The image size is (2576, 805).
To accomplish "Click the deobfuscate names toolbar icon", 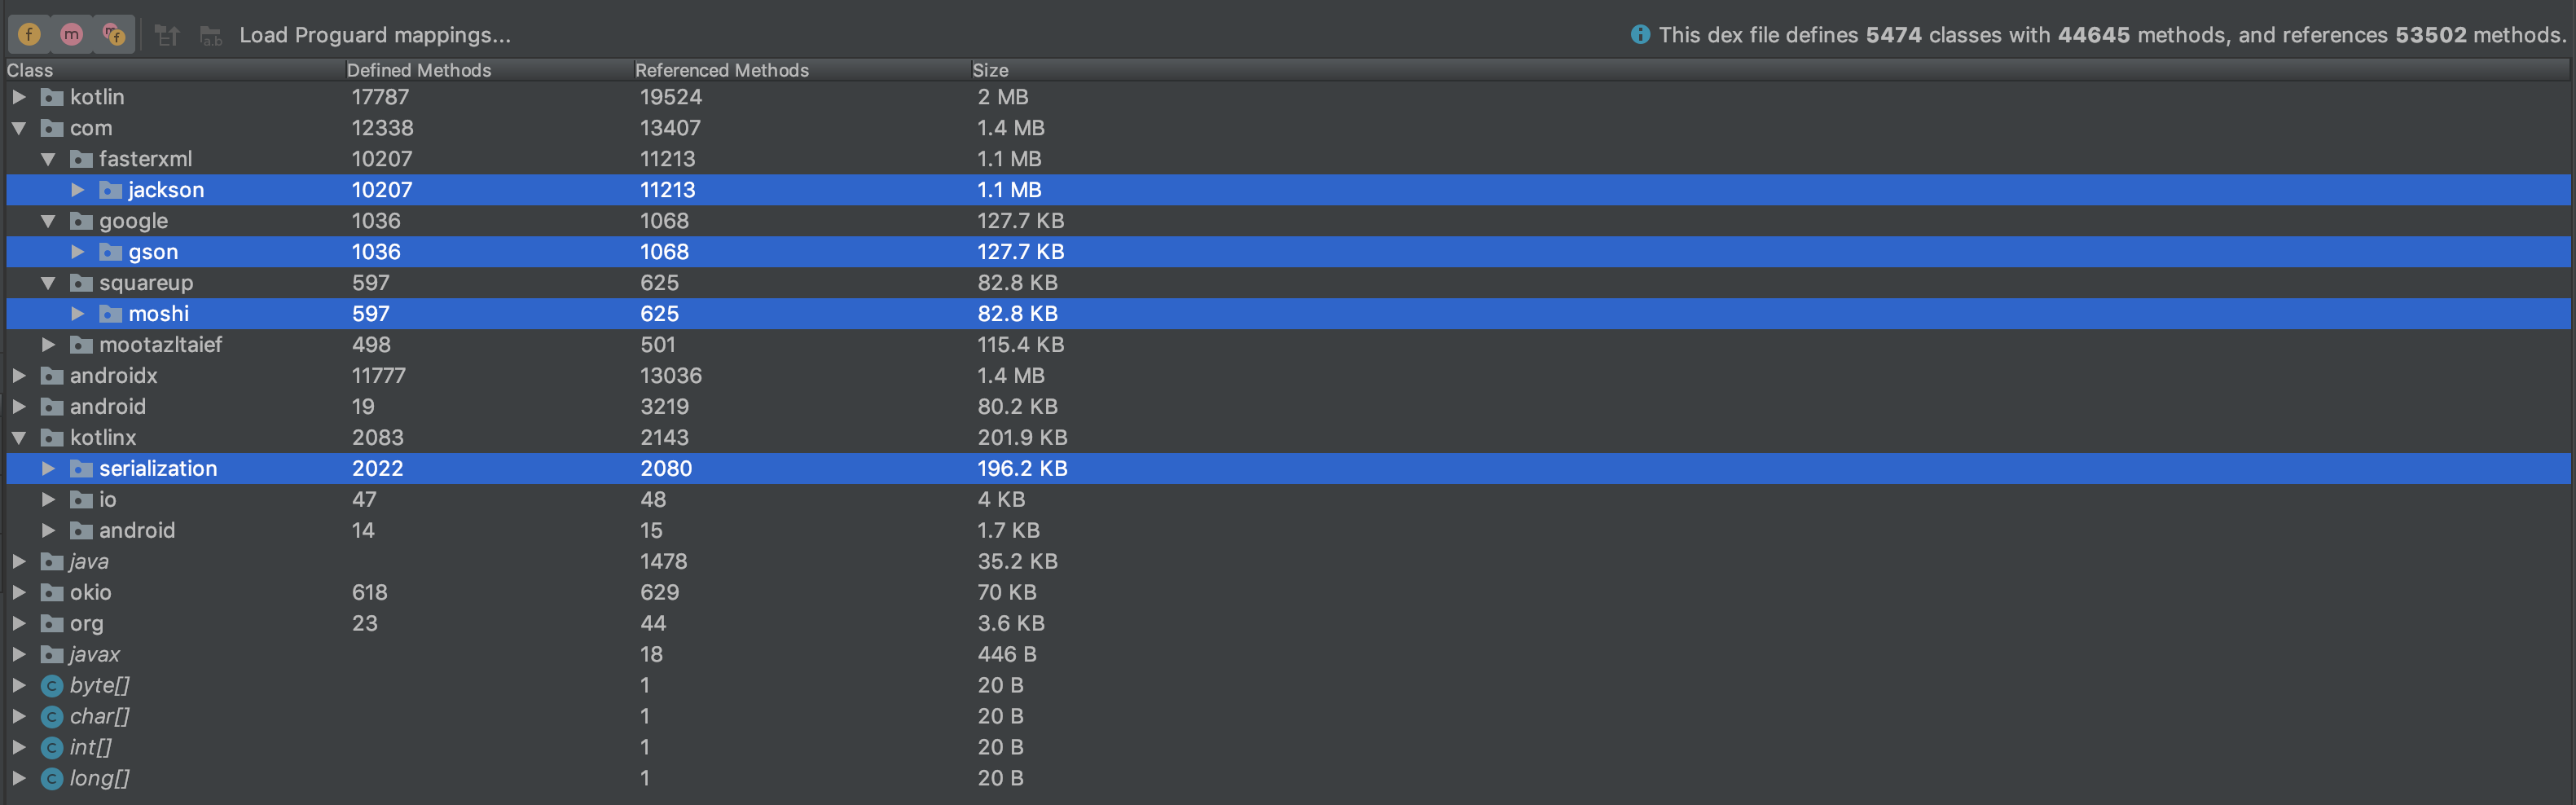I will pyautogui.click(x=211, y=36).
